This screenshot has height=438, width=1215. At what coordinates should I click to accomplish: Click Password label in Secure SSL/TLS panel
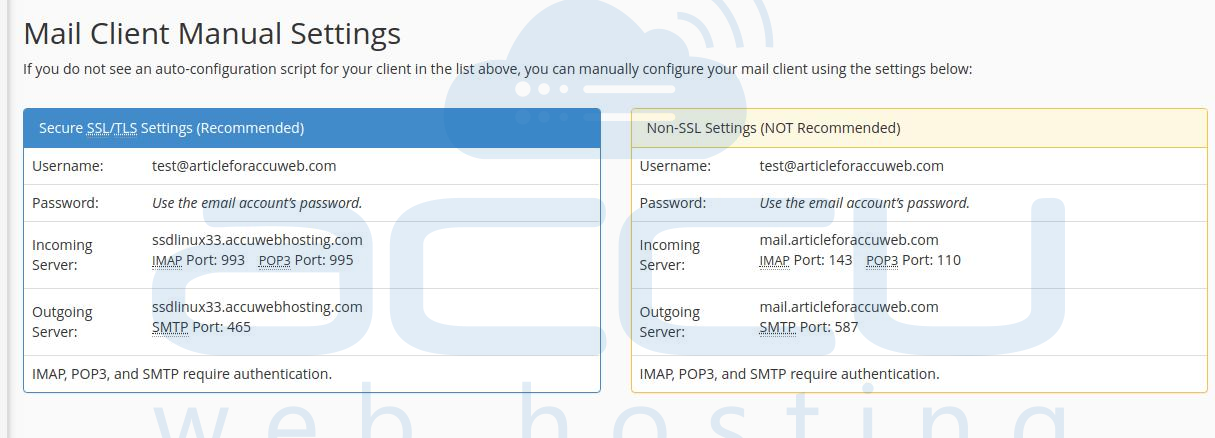click(x=66, y=203)
